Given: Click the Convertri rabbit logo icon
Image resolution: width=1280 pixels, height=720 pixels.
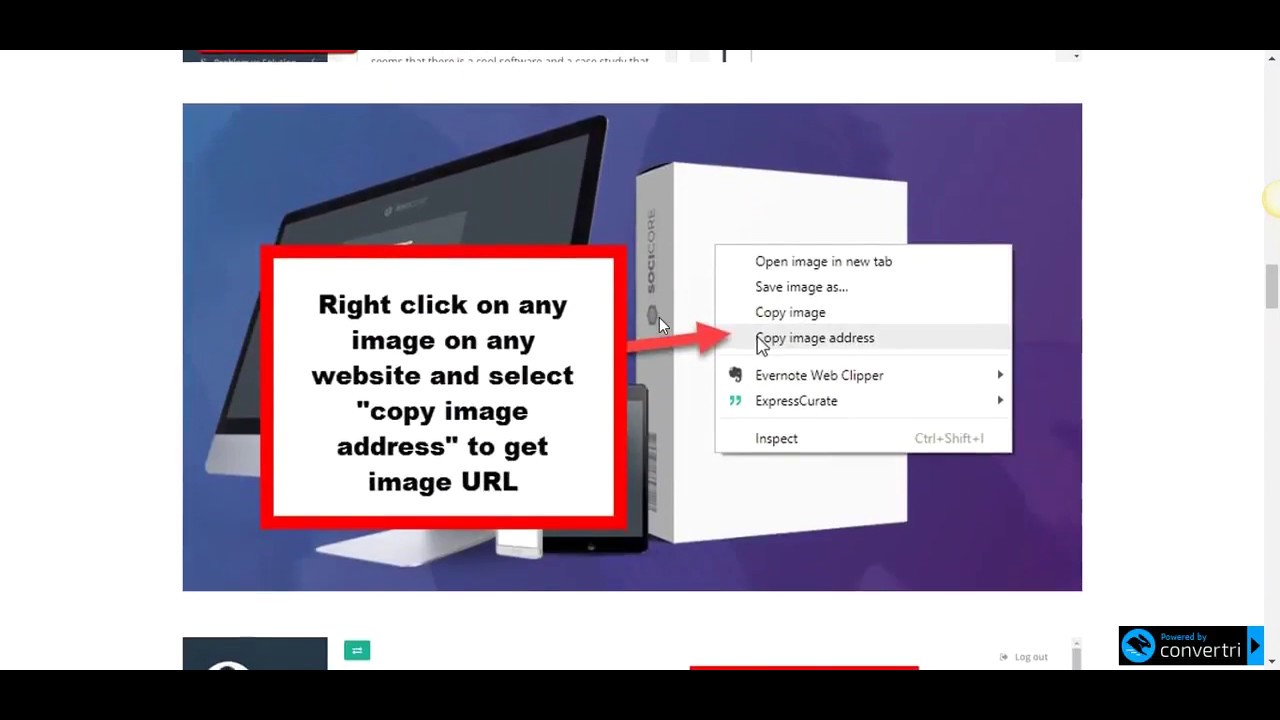Looking at the screenshot, I should pyautogui.click(x=1138, y=646).
